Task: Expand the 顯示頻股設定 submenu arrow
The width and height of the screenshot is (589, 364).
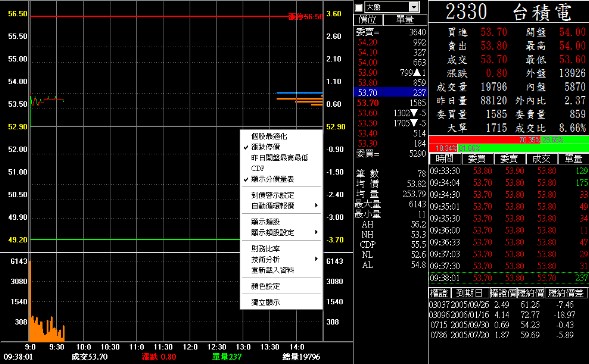Action: pos(316,232)
